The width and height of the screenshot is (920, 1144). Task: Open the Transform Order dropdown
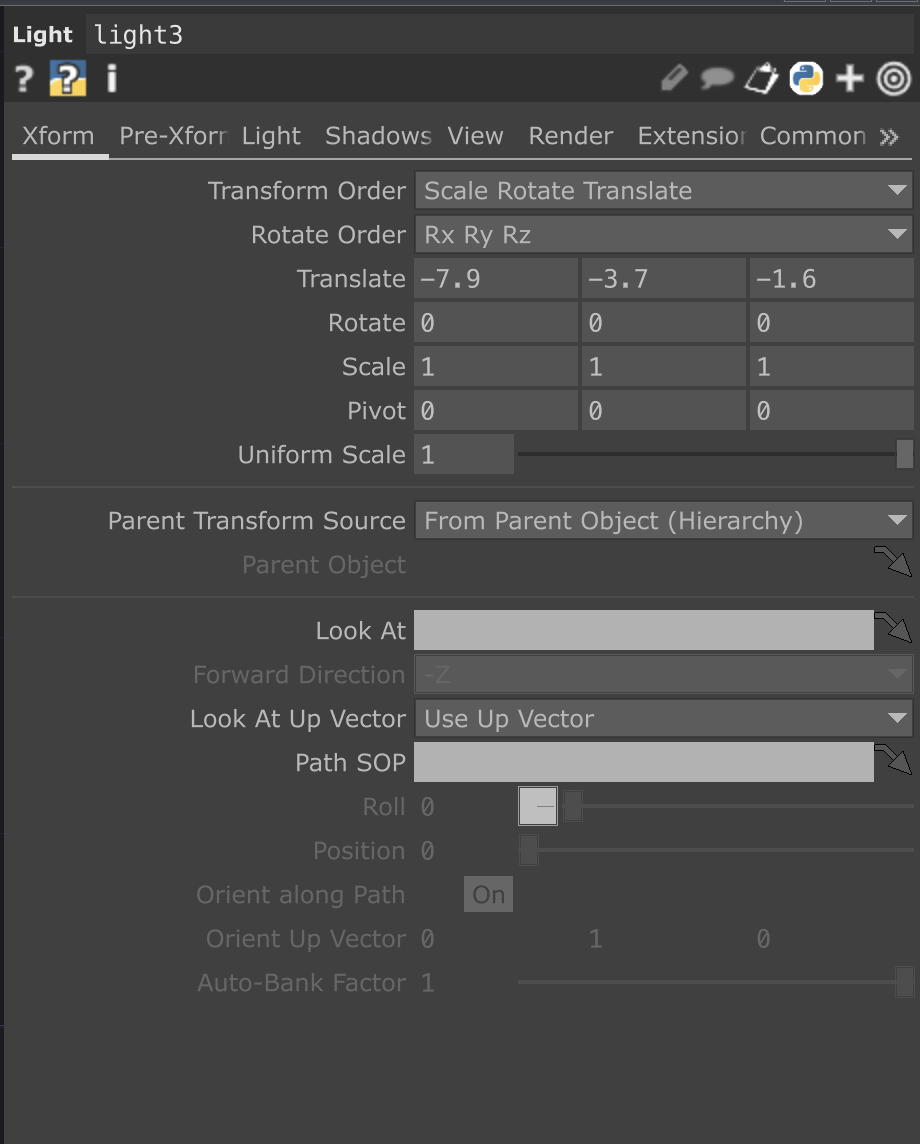(x=663, y=191)
